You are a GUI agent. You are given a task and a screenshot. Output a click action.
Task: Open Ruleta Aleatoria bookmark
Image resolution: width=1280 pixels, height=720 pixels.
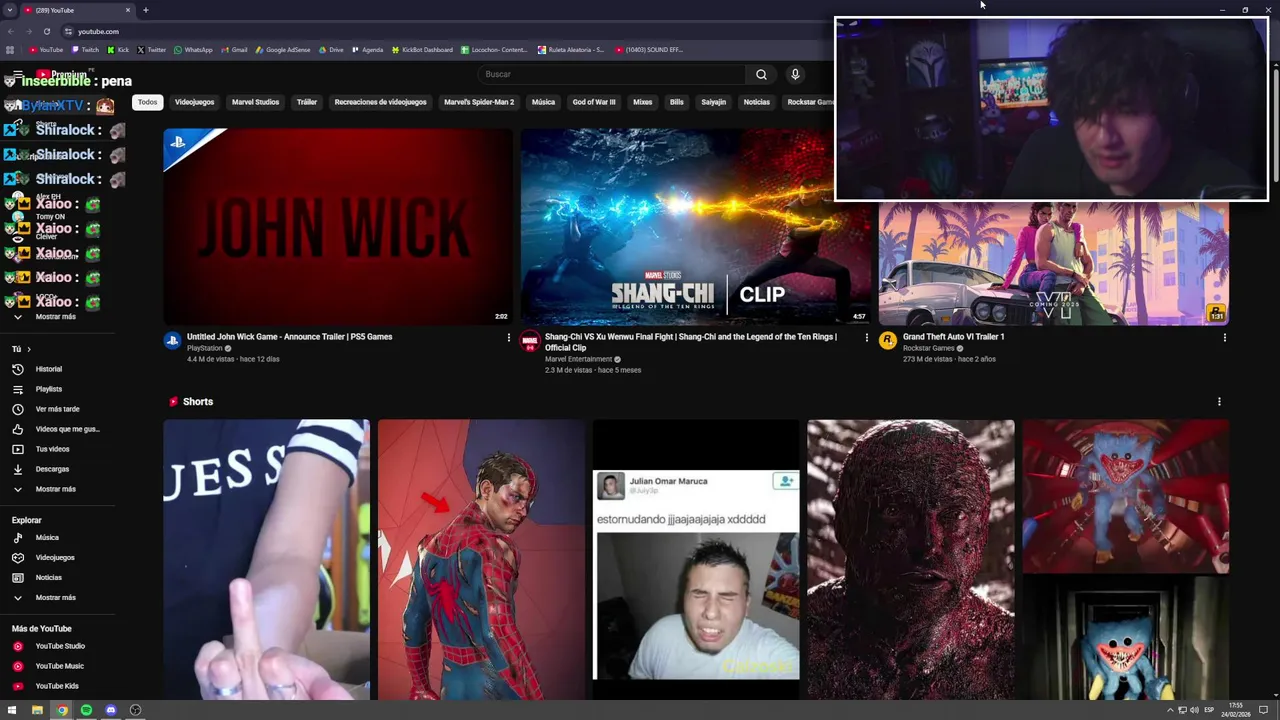click(x=571, y=49)
